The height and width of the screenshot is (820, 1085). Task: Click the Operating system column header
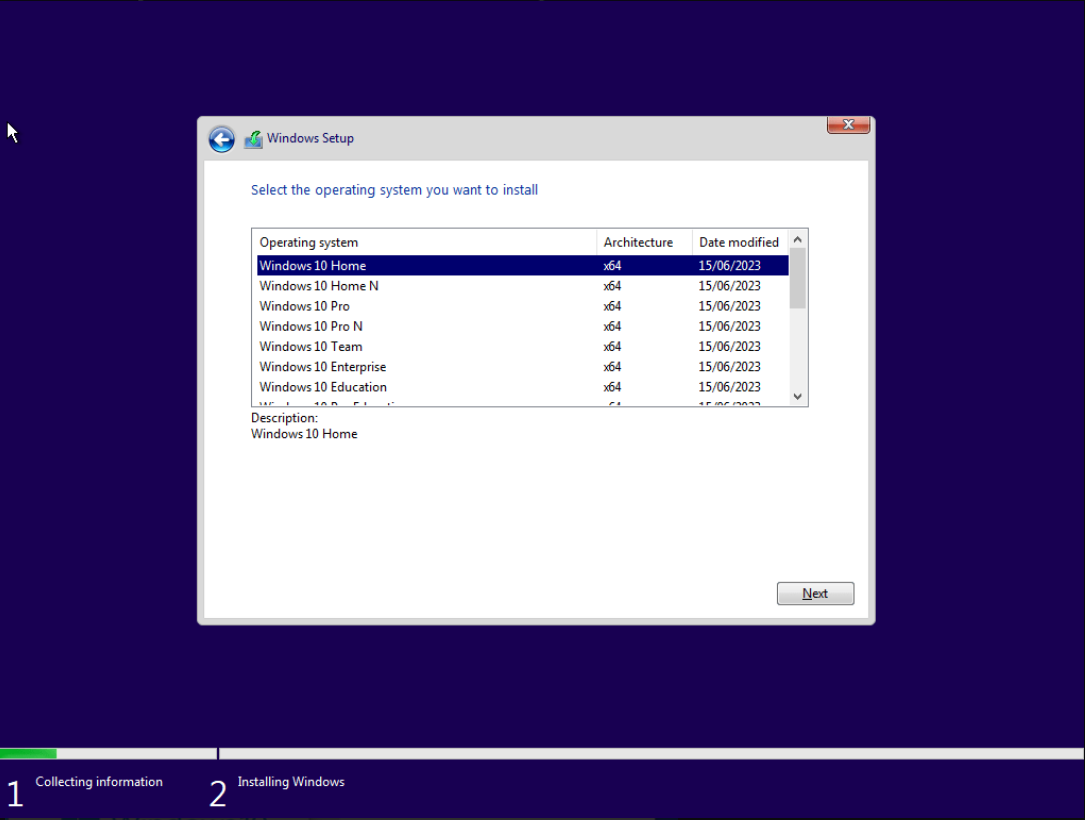pos(424,242)
